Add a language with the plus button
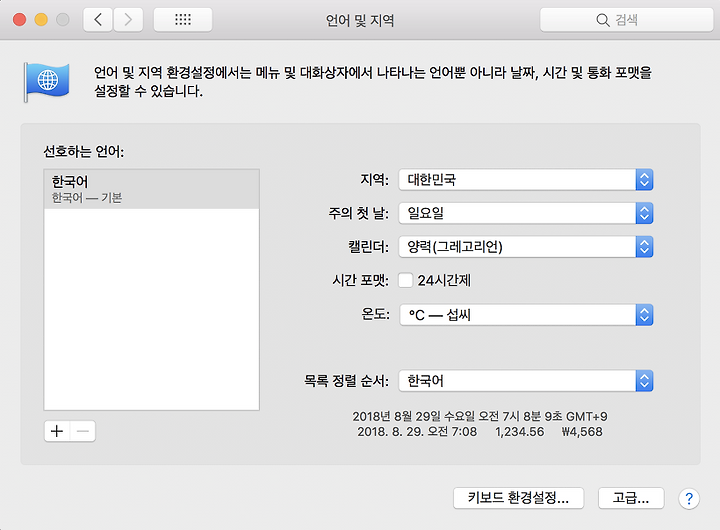Image resolution: width=720 pixels, height=530 pixels. [57, 431]
